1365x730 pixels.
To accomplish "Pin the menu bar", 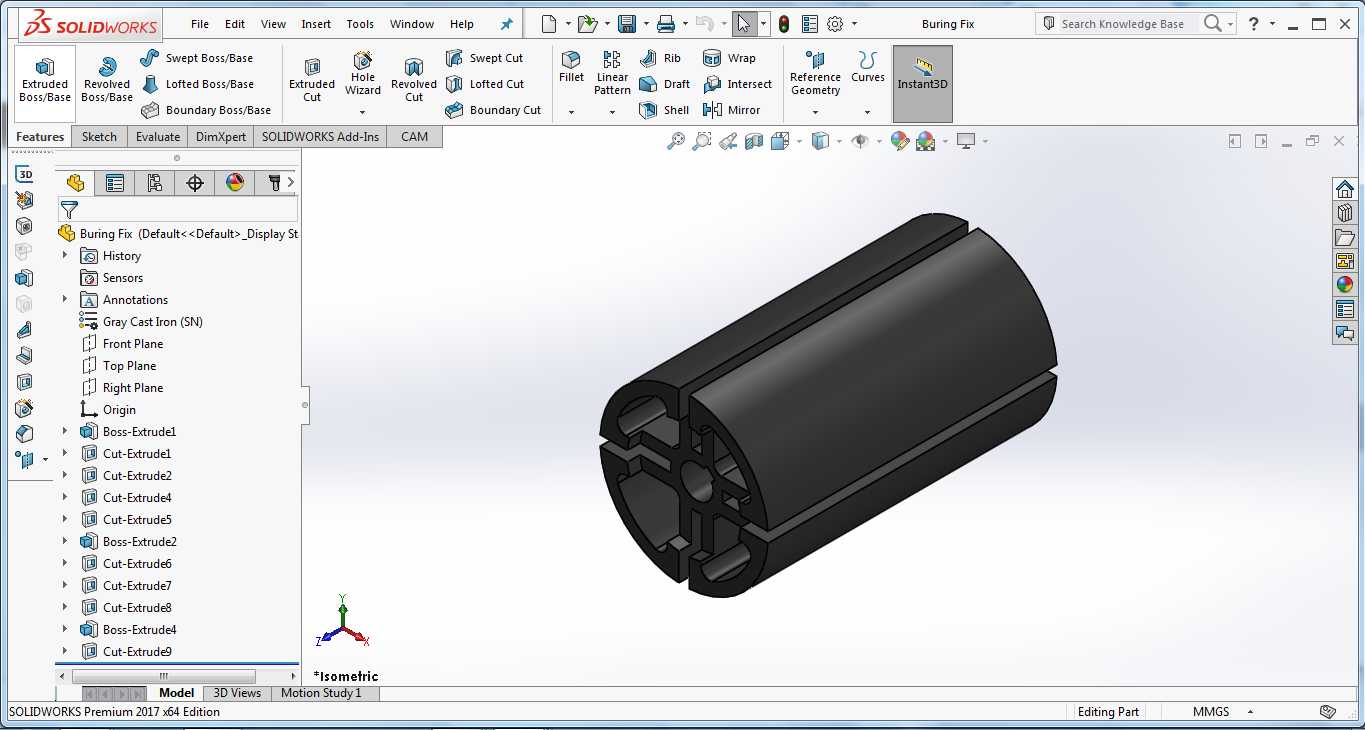I will 506,24.
